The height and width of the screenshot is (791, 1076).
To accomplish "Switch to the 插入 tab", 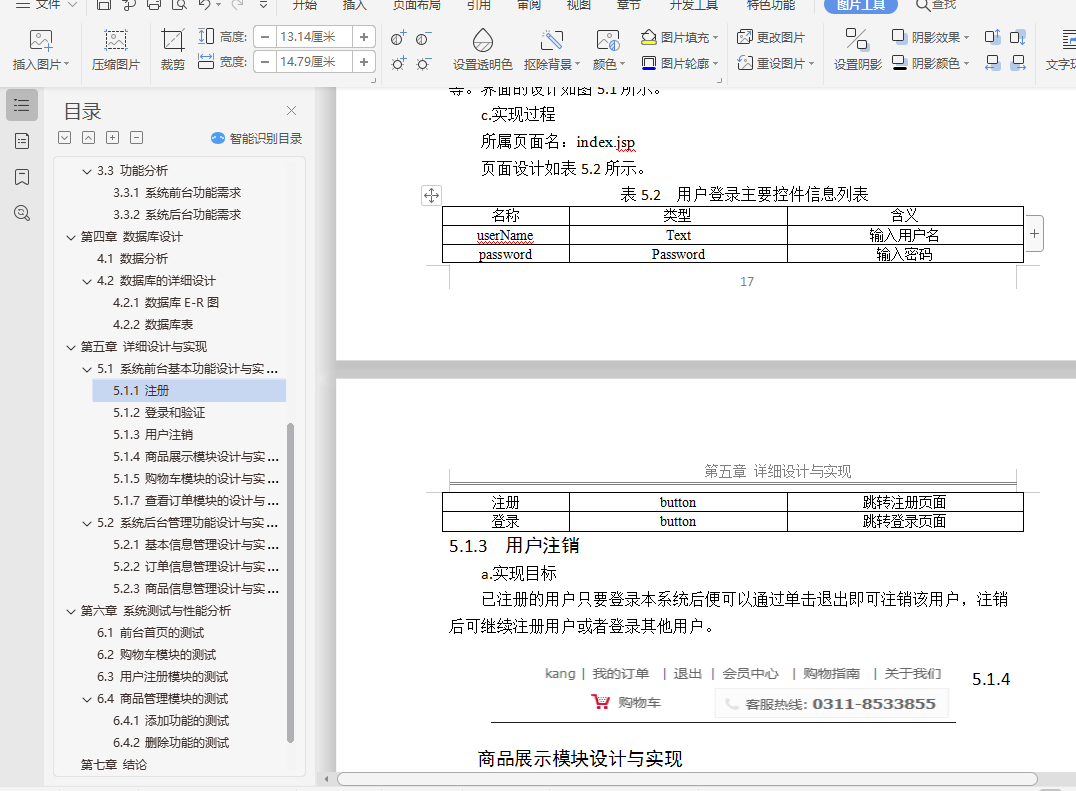I will coord(355,5).
